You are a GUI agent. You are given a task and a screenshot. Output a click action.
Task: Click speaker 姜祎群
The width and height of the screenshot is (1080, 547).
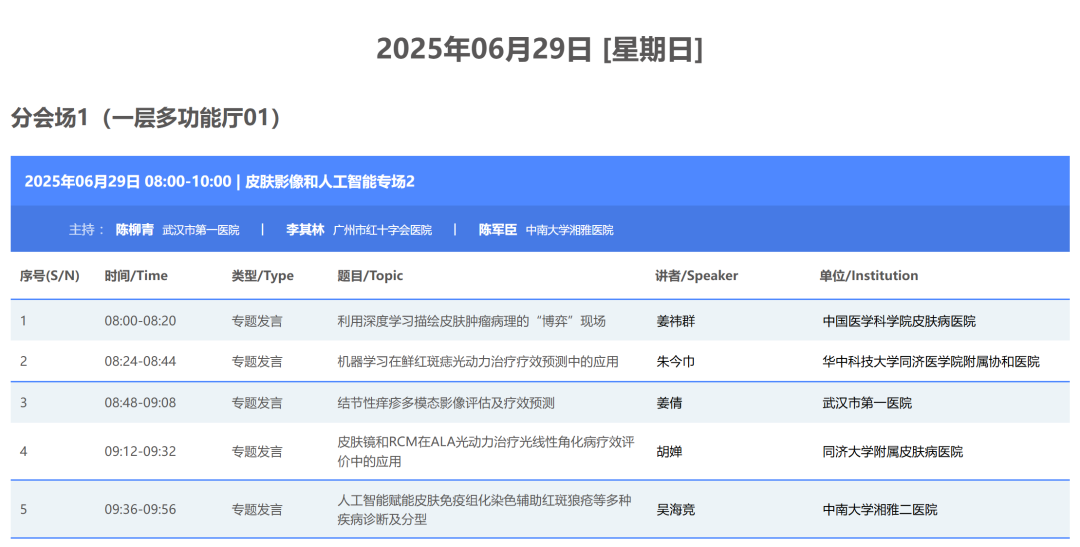(676, 321)
